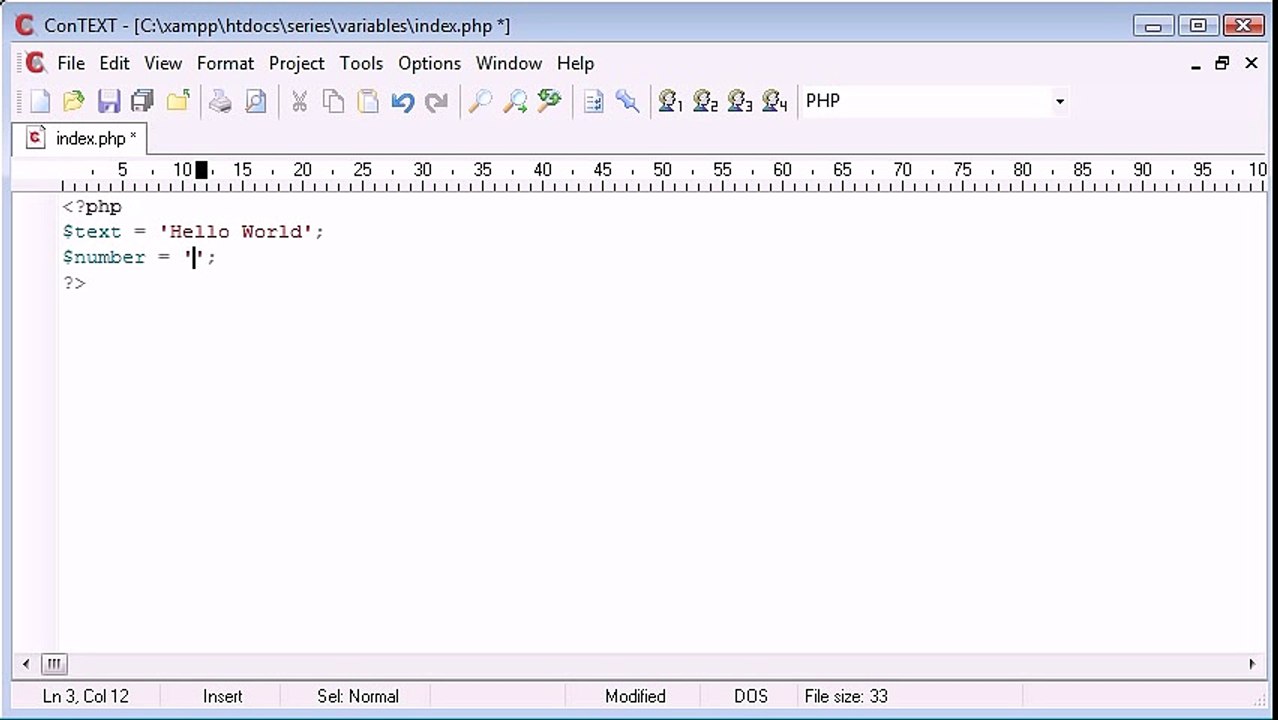Click the ConTEXT icon in menu bar
The image size is (1278, 720).
35,63
